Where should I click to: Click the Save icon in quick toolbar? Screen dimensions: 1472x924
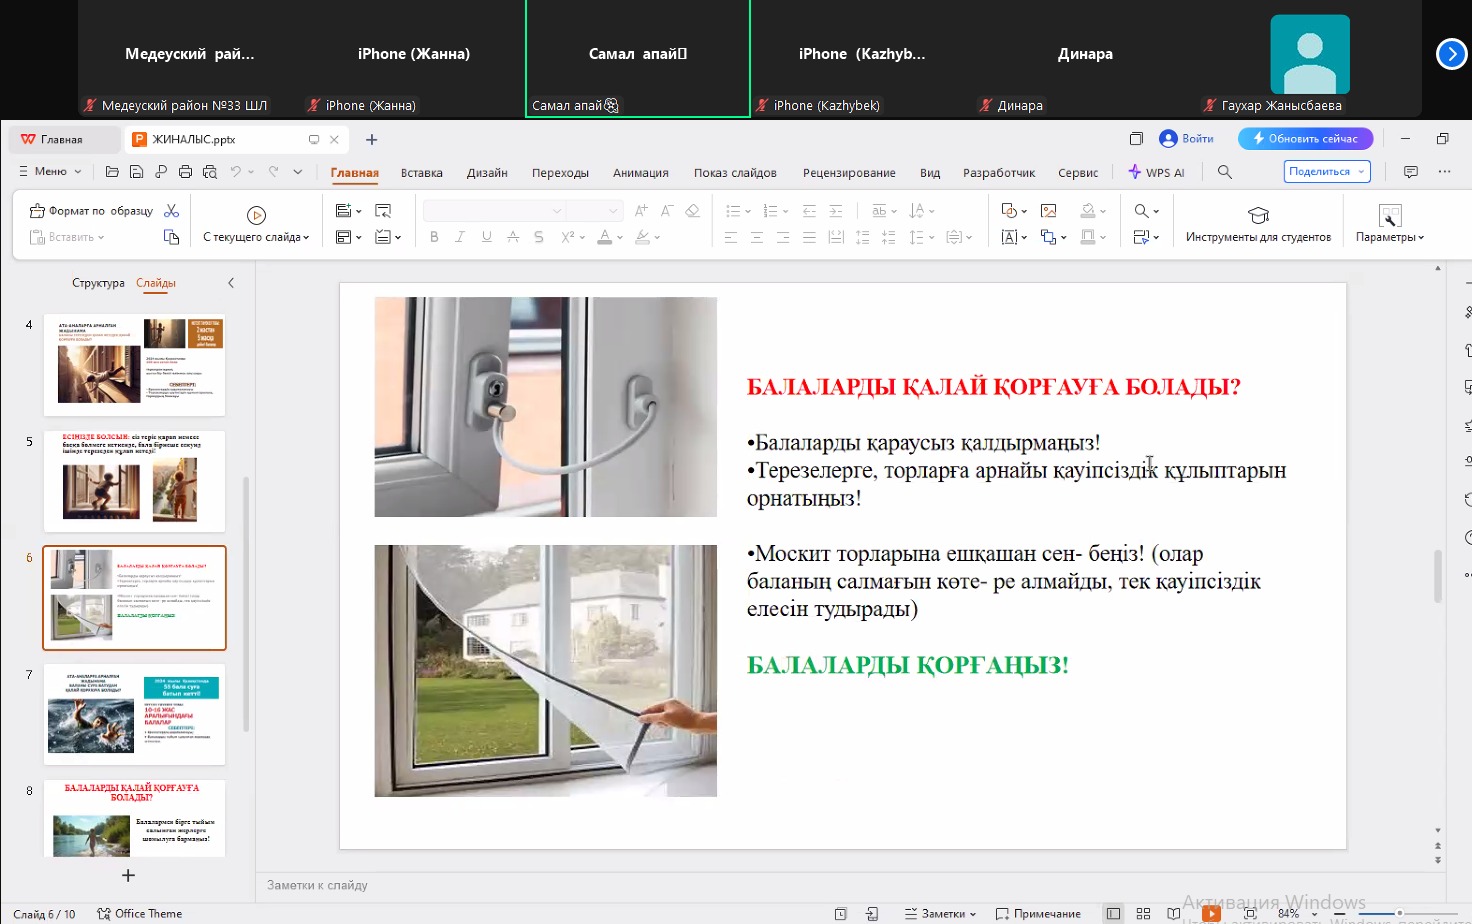click(x=137, y=172)
